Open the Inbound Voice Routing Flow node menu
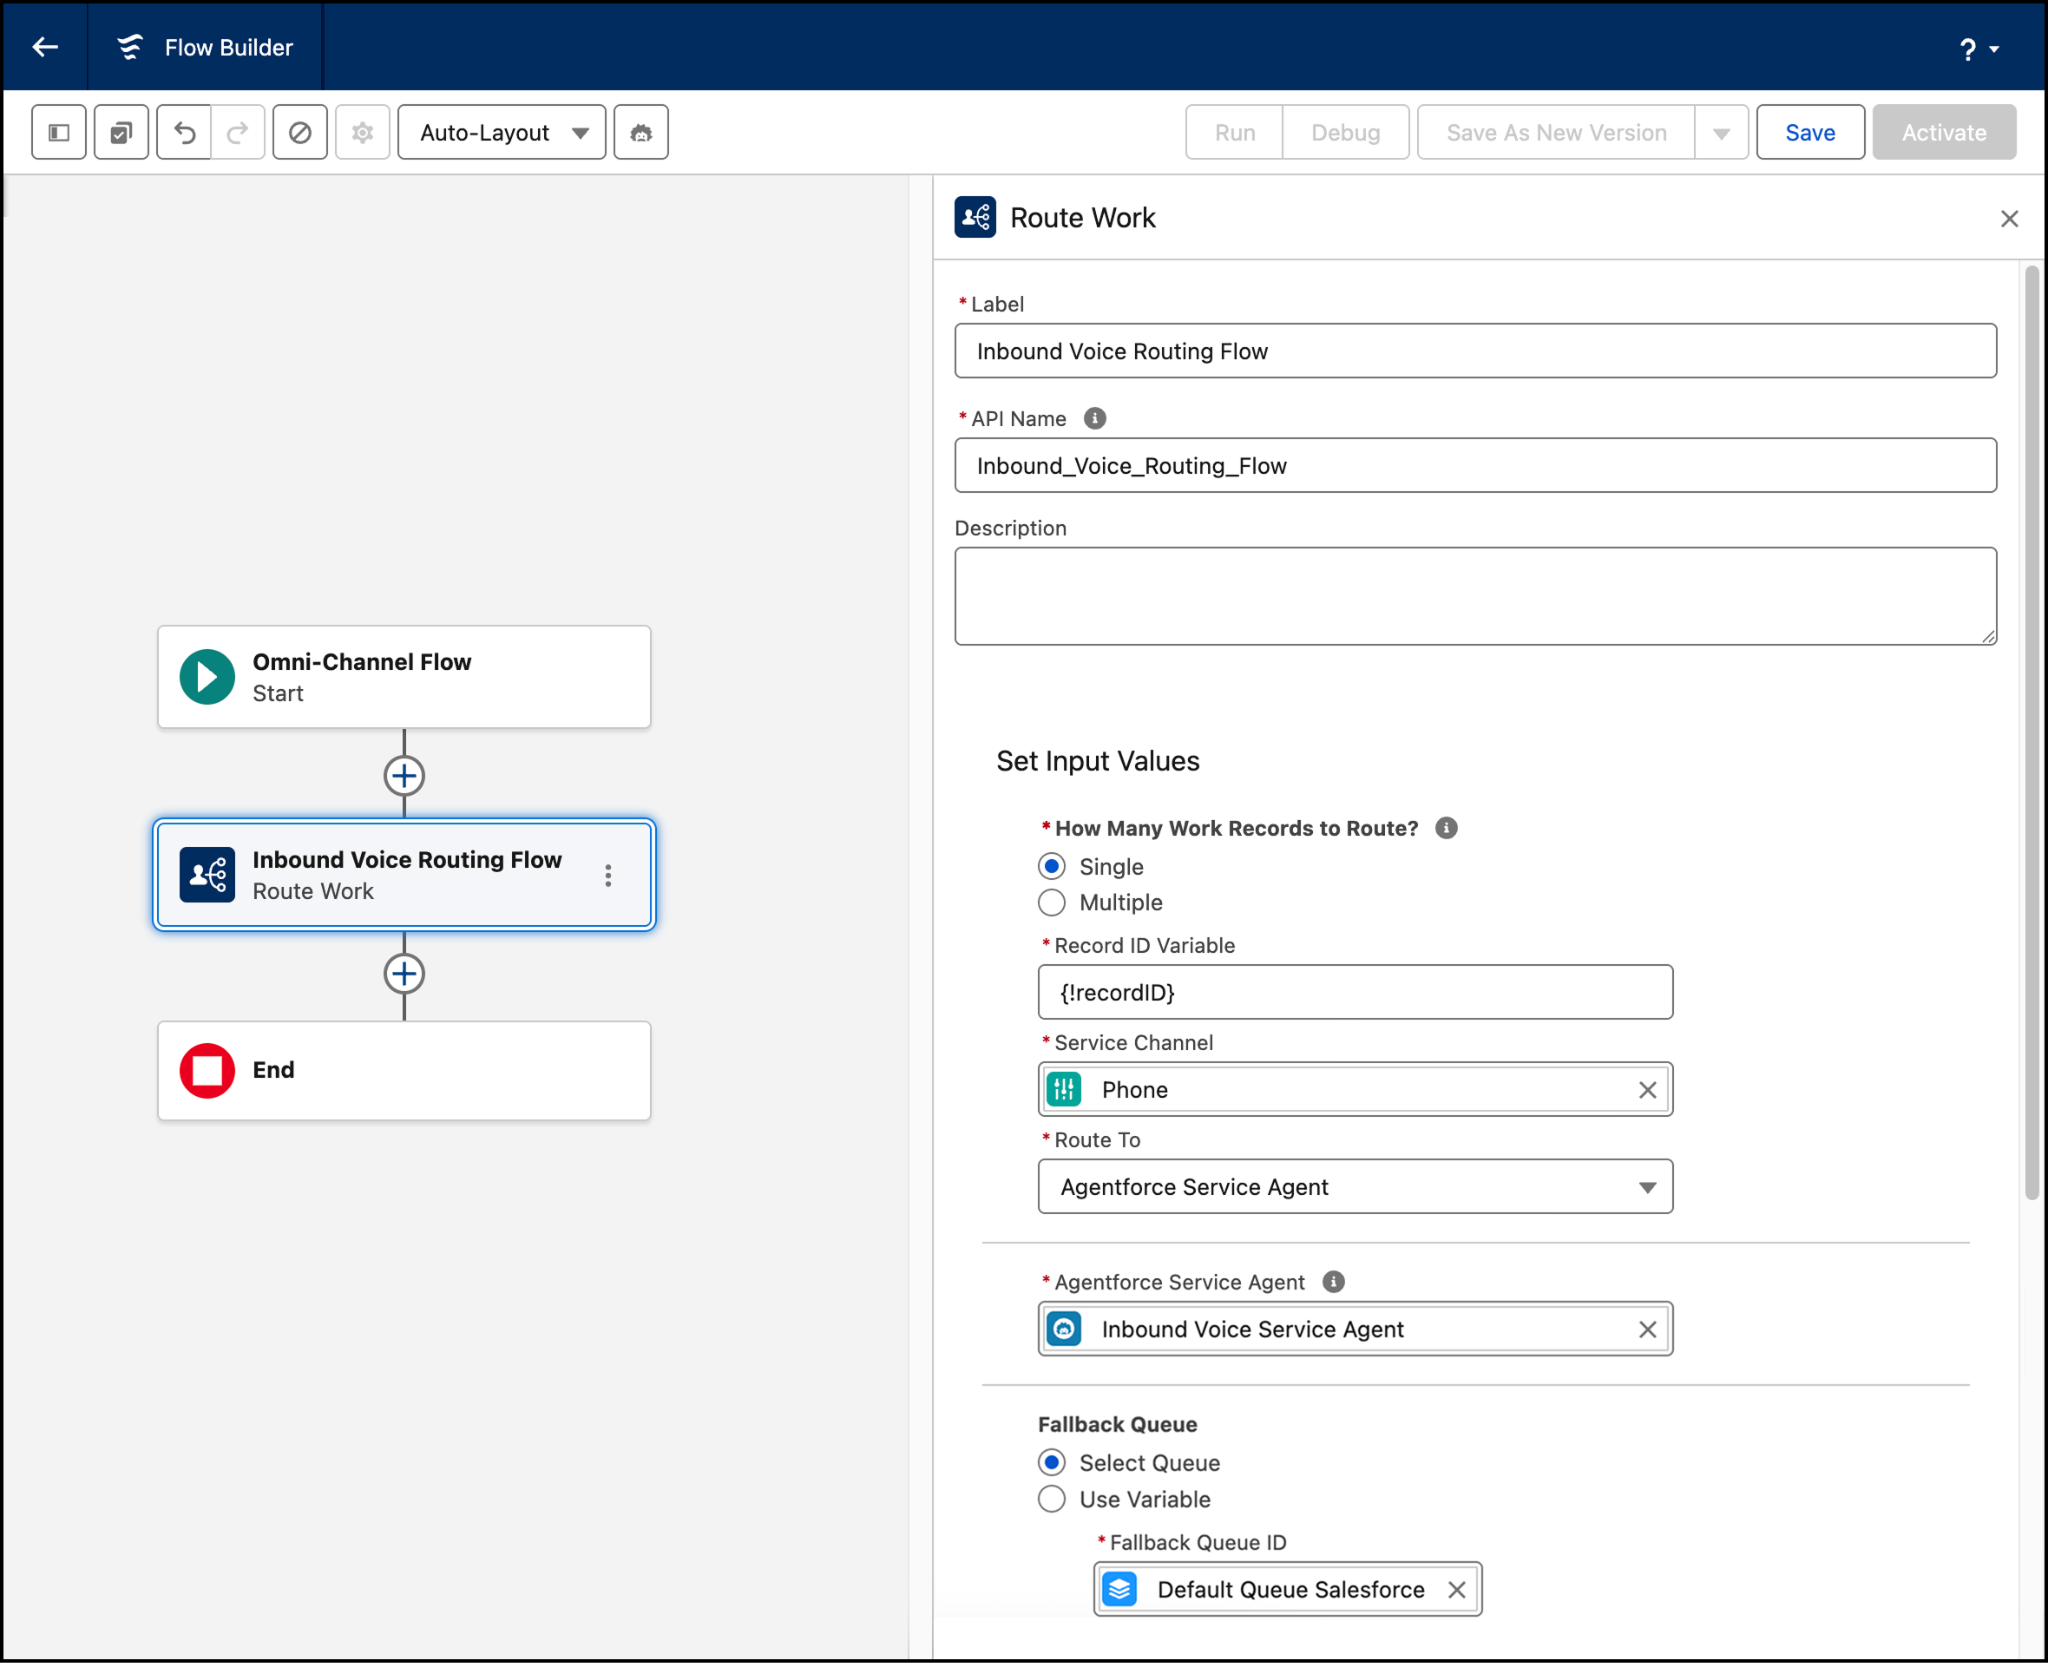Screen dimensions: 2048x1663 608,875
